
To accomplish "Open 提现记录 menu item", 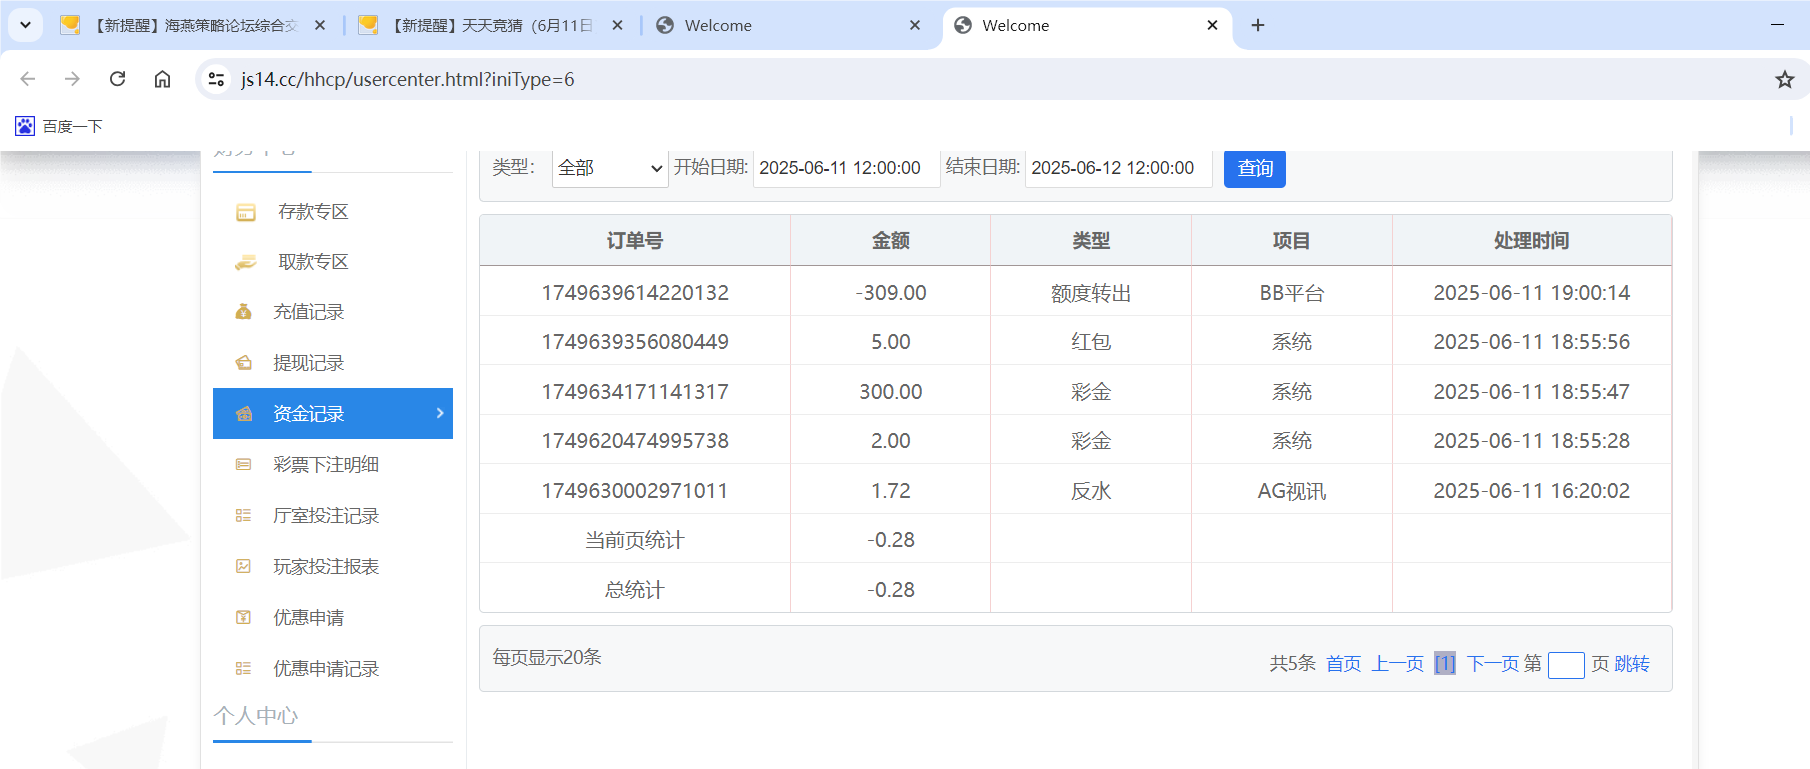I will pyautogui.click(x=308, y=363).
